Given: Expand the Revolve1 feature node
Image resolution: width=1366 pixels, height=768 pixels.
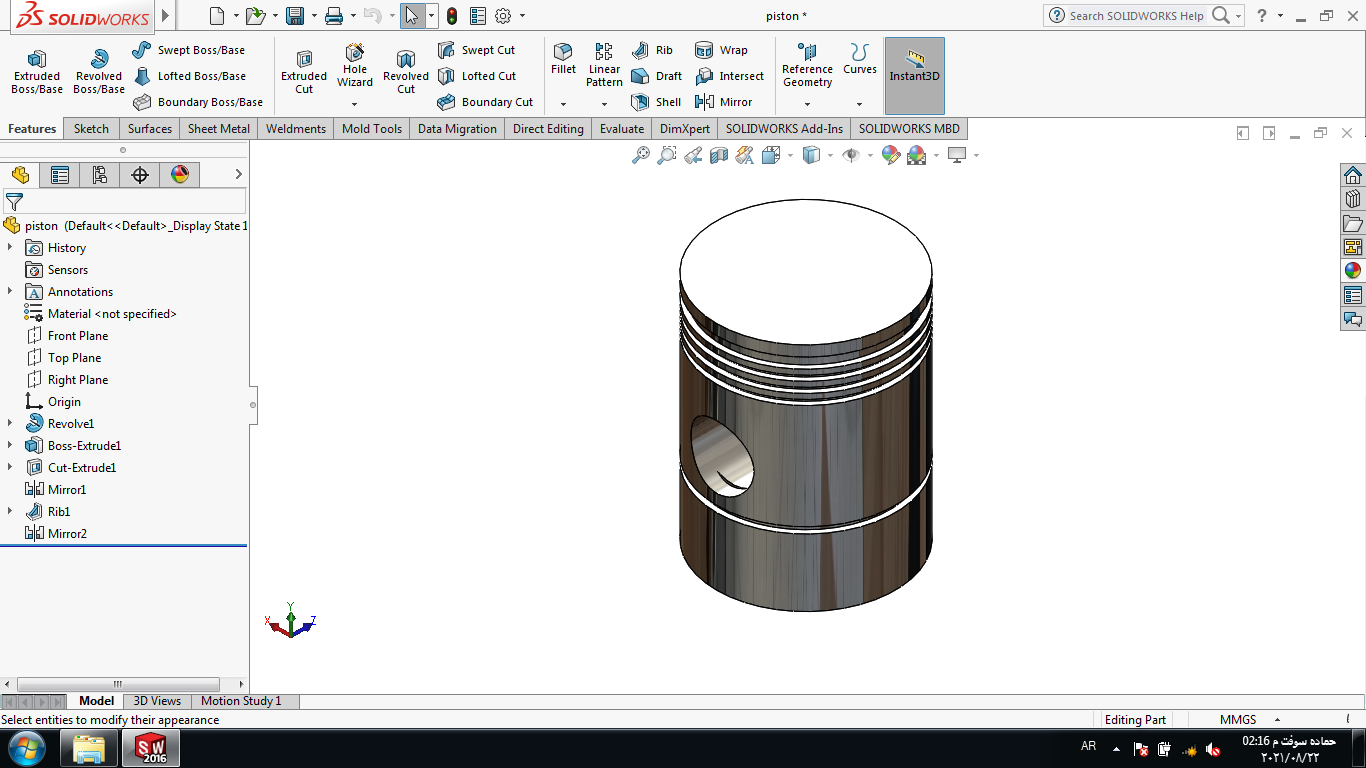Looking at the screenshot, I should point(10,424).
